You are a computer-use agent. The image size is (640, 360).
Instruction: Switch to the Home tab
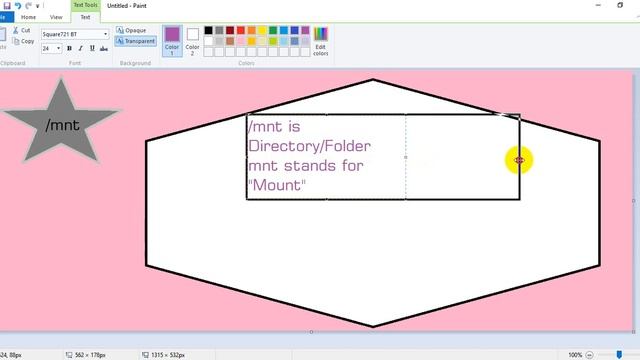coord(28,17)
